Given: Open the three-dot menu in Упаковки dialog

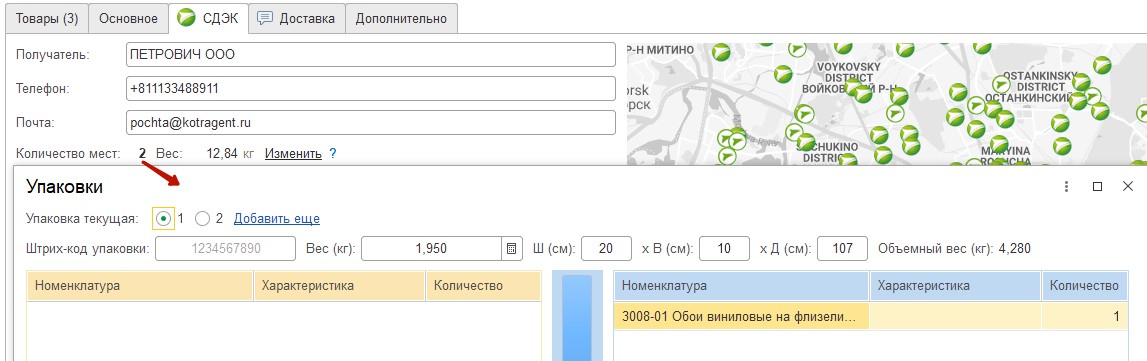Looking at the screenshot, I should click(1067, 187).
